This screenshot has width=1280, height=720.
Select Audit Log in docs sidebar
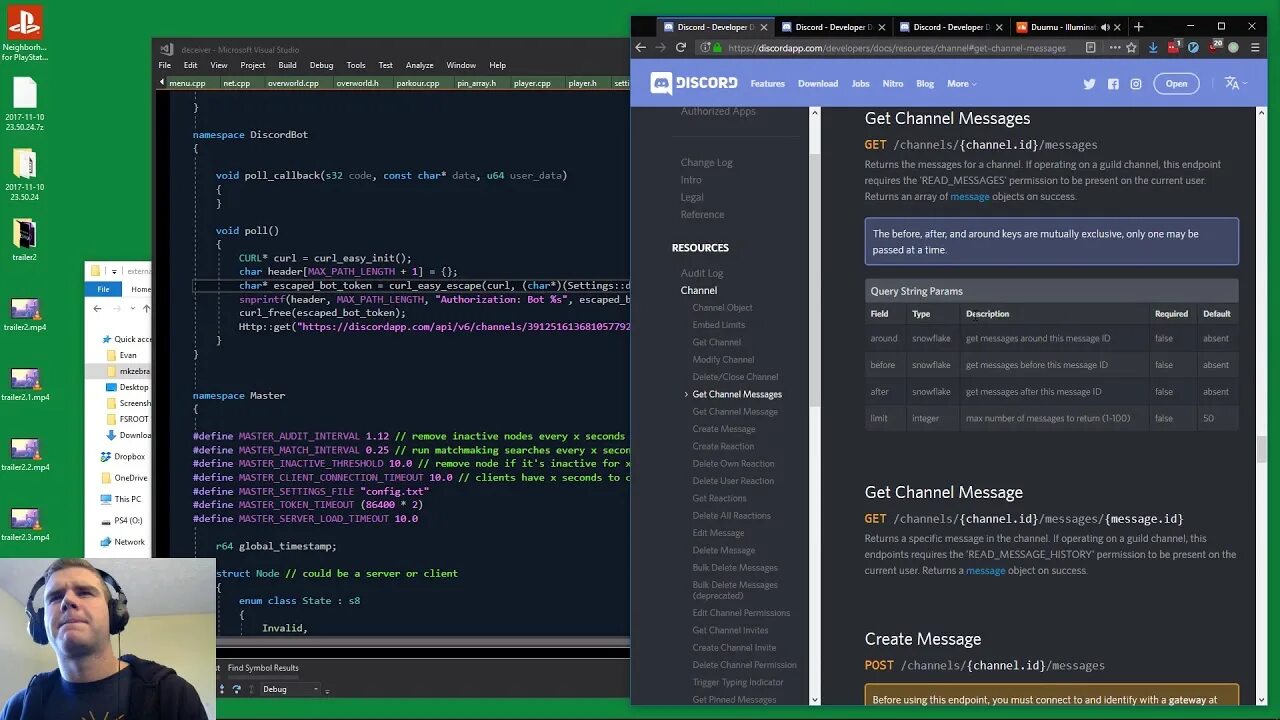point(702,273)
